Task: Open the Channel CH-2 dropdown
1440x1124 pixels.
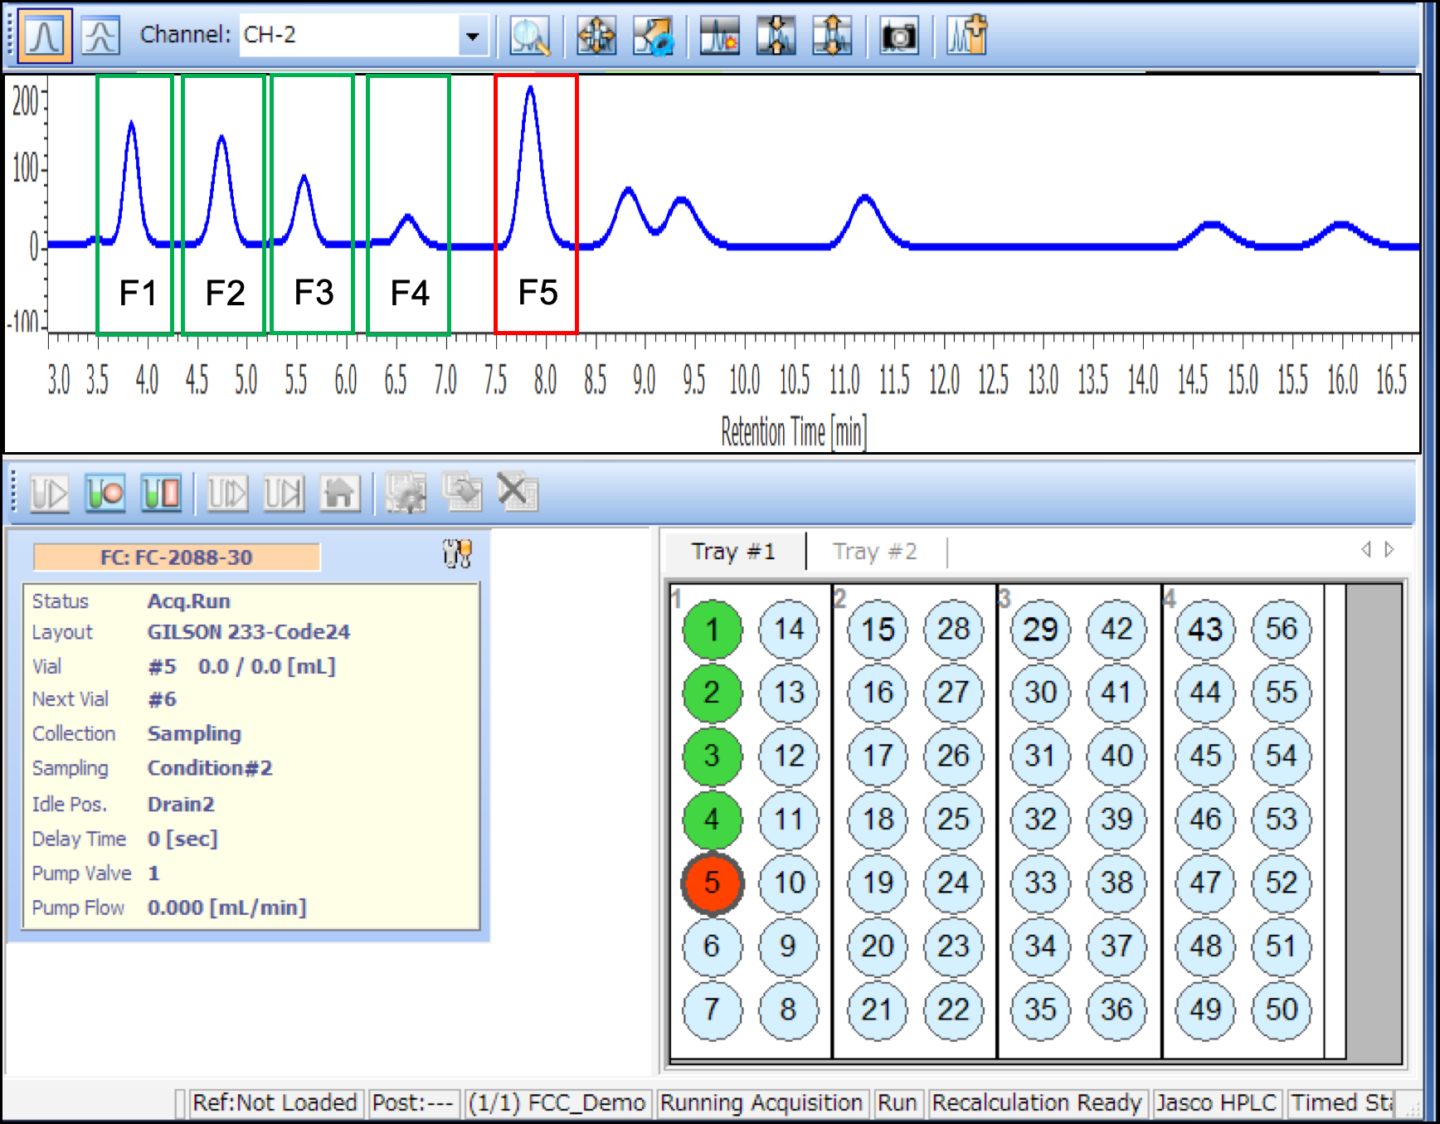Action: 472,37
